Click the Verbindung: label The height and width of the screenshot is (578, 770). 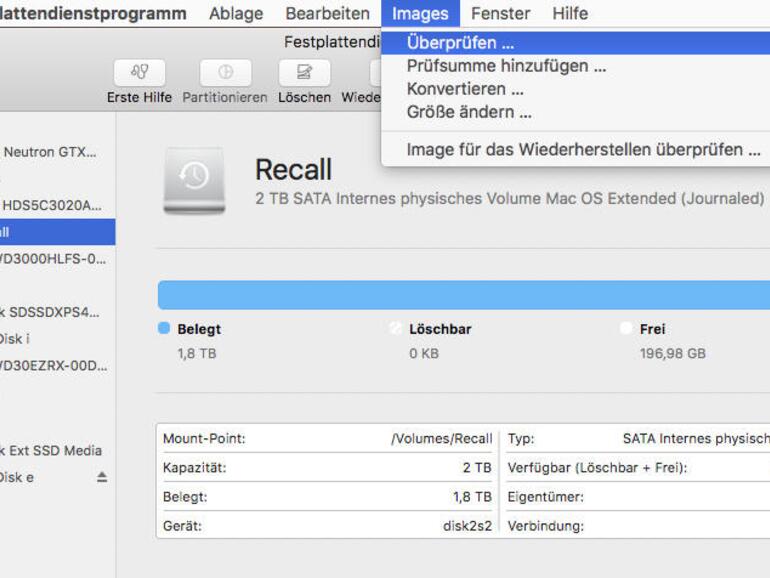pyautogui.click(x=546, y=526)
